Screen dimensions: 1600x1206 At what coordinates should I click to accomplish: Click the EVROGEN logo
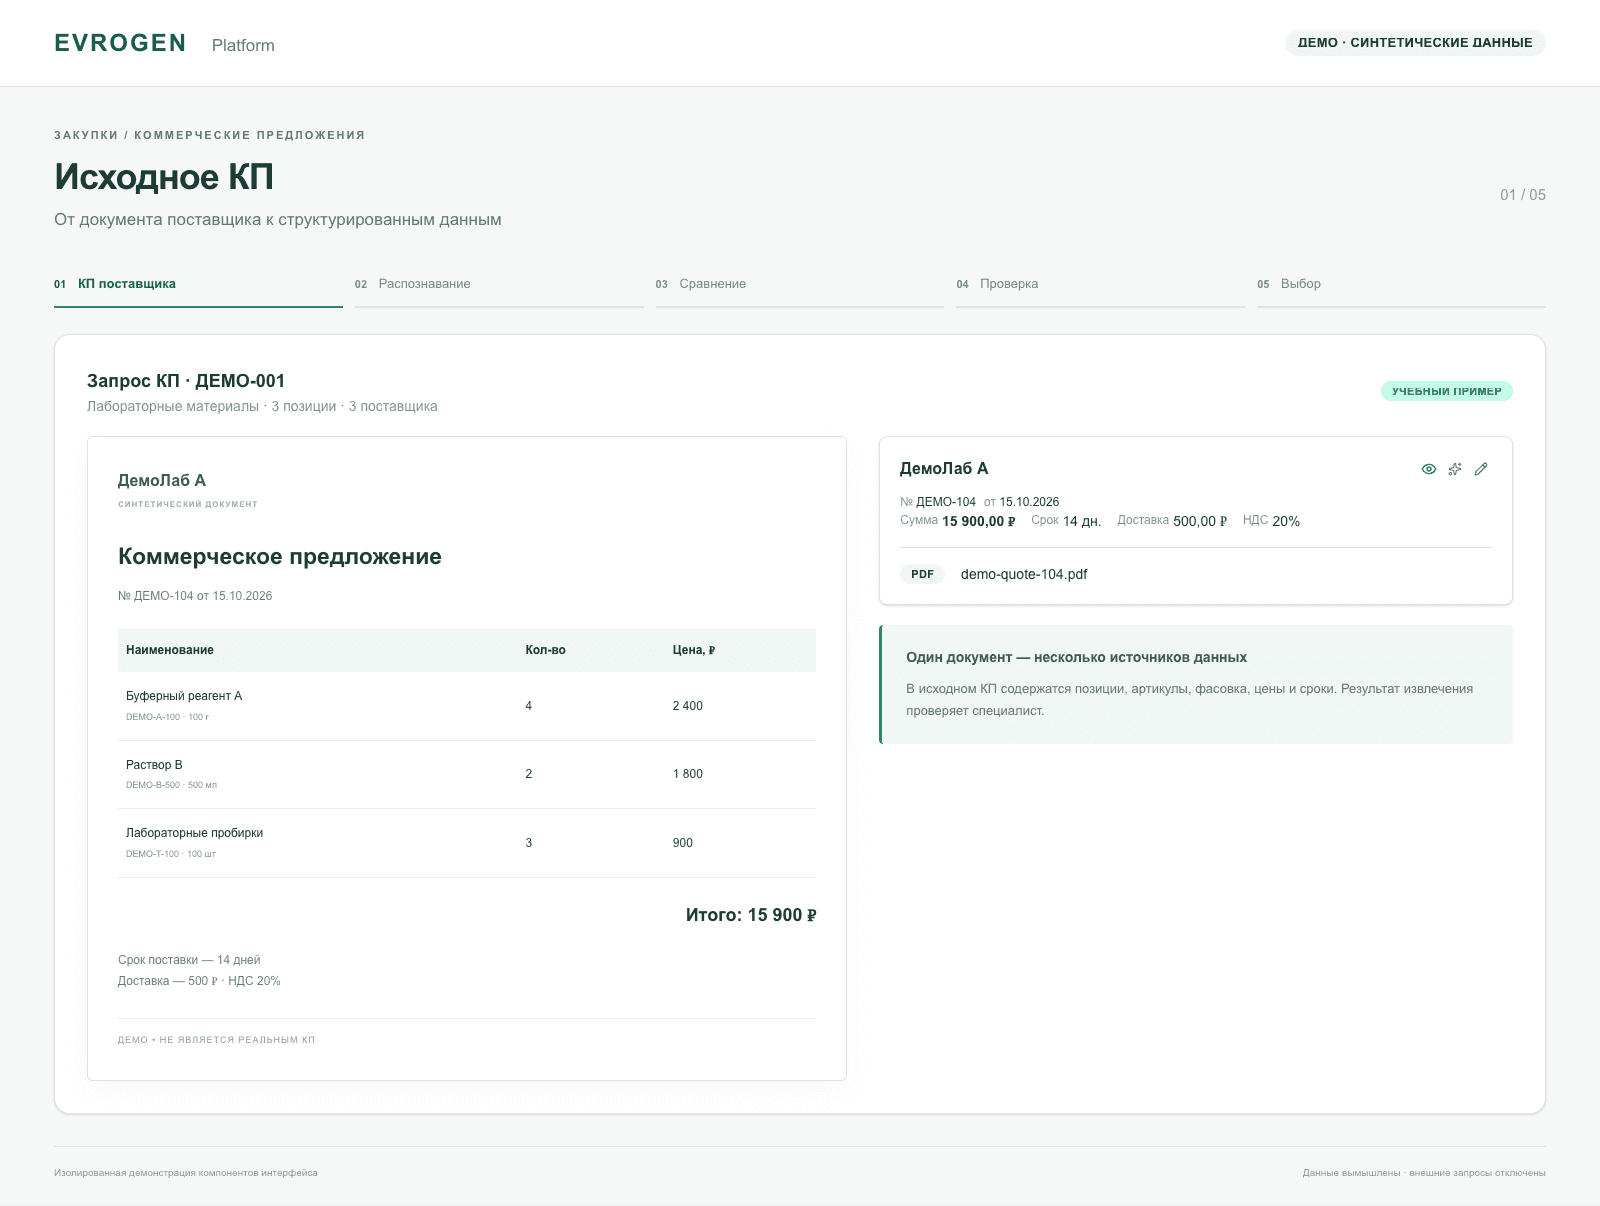(x=120, y=43)
